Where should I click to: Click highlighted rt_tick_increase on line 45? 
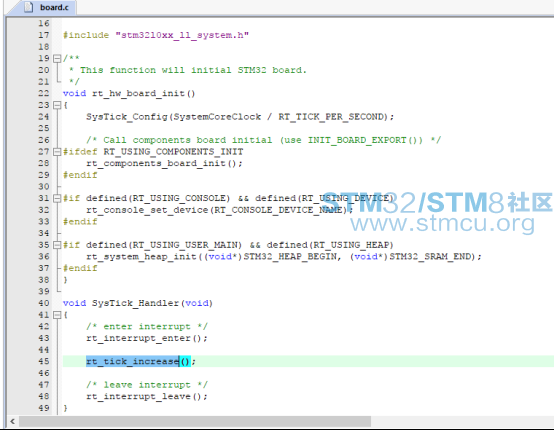pyautogui.click(x=132, y=361)
